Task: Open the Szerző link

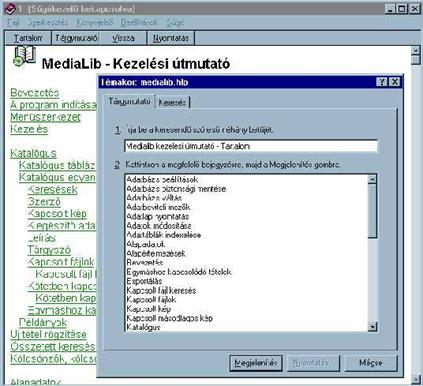Action: pyautogui.click(x=44, y=202)
